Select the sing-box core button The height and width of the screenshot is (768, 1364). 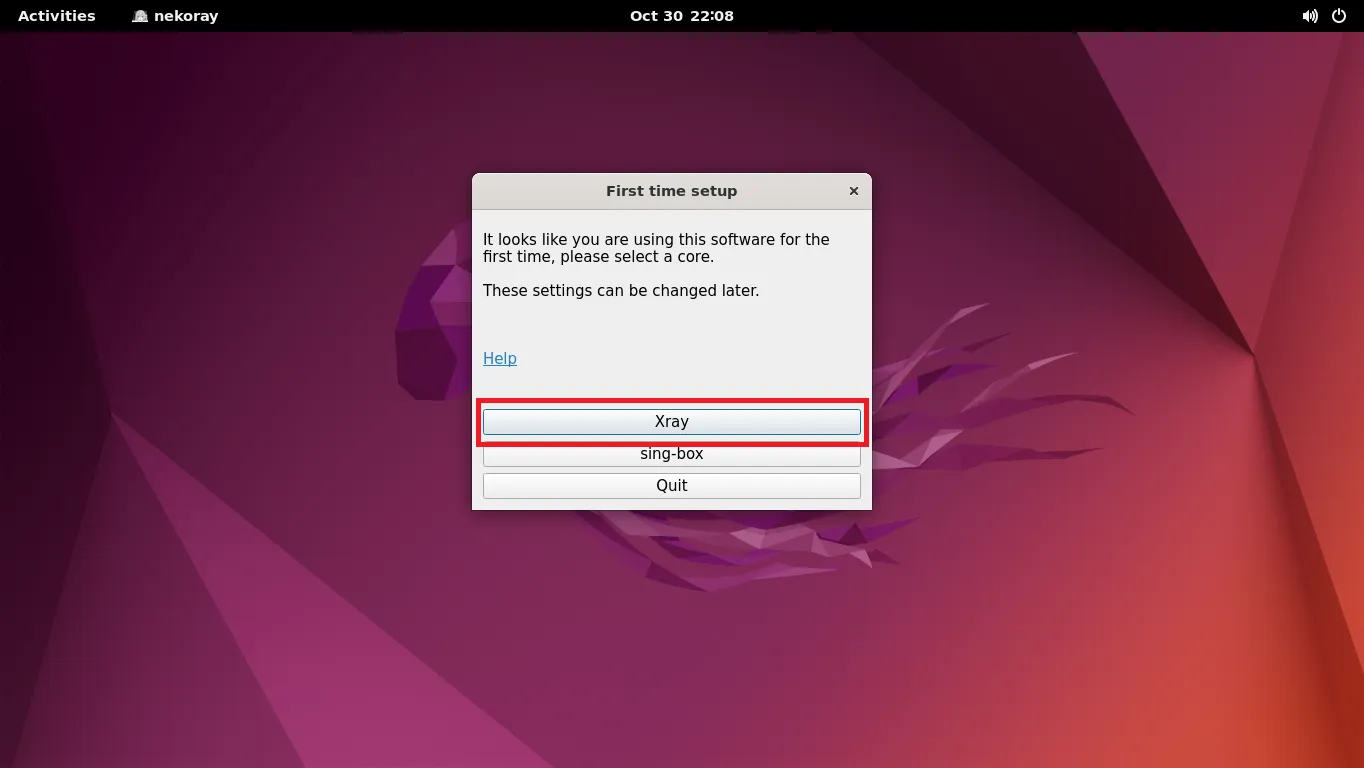point(671,454)
